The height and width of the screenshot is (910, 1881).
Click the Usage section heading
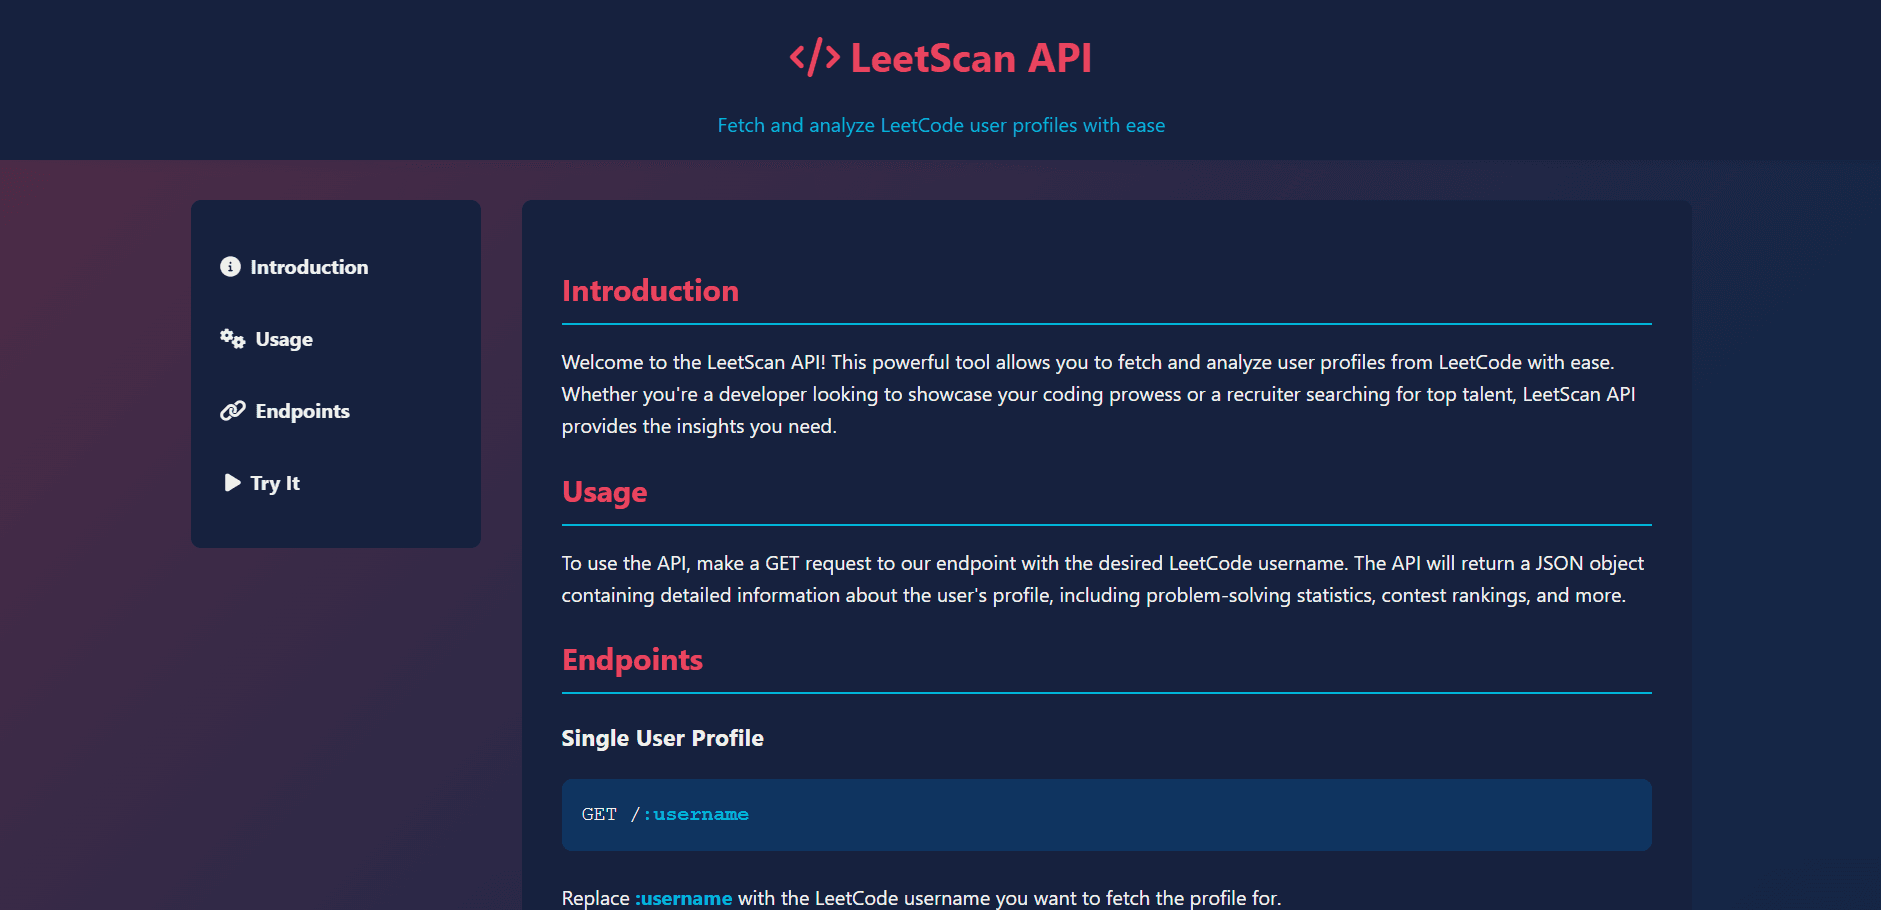coord(604,492)
